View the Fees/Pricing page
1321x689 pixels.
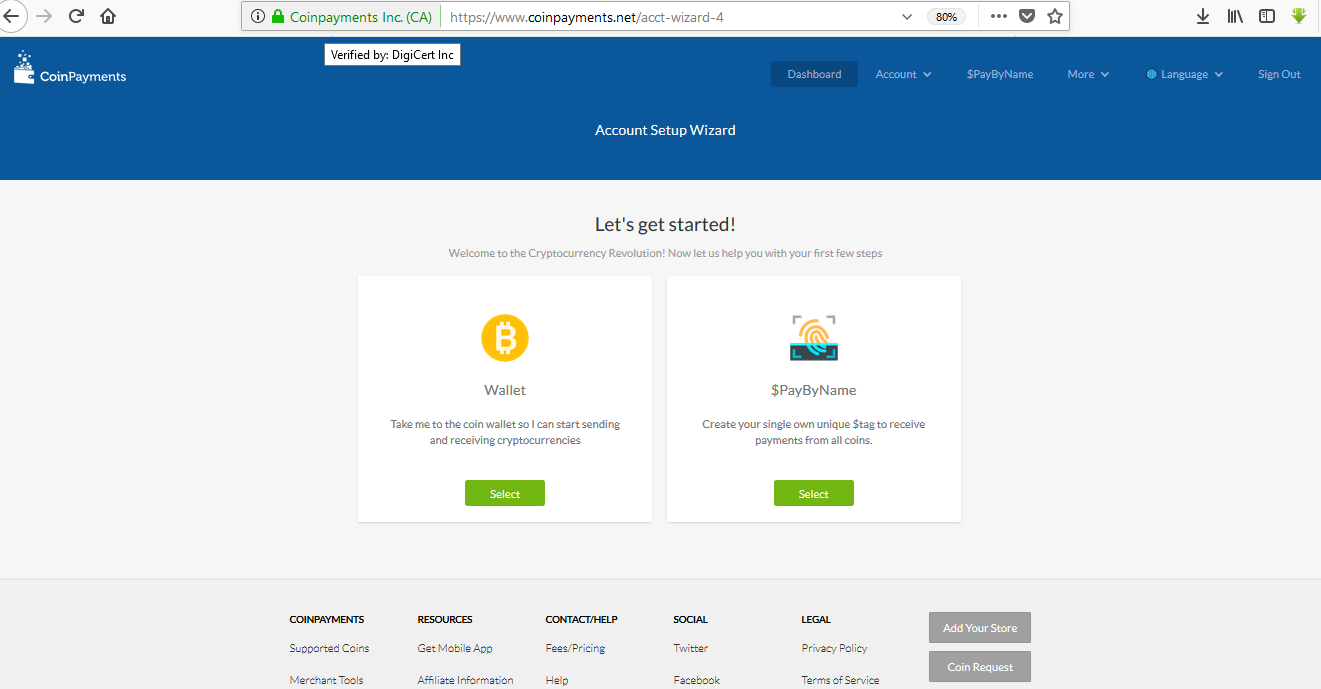575,648
